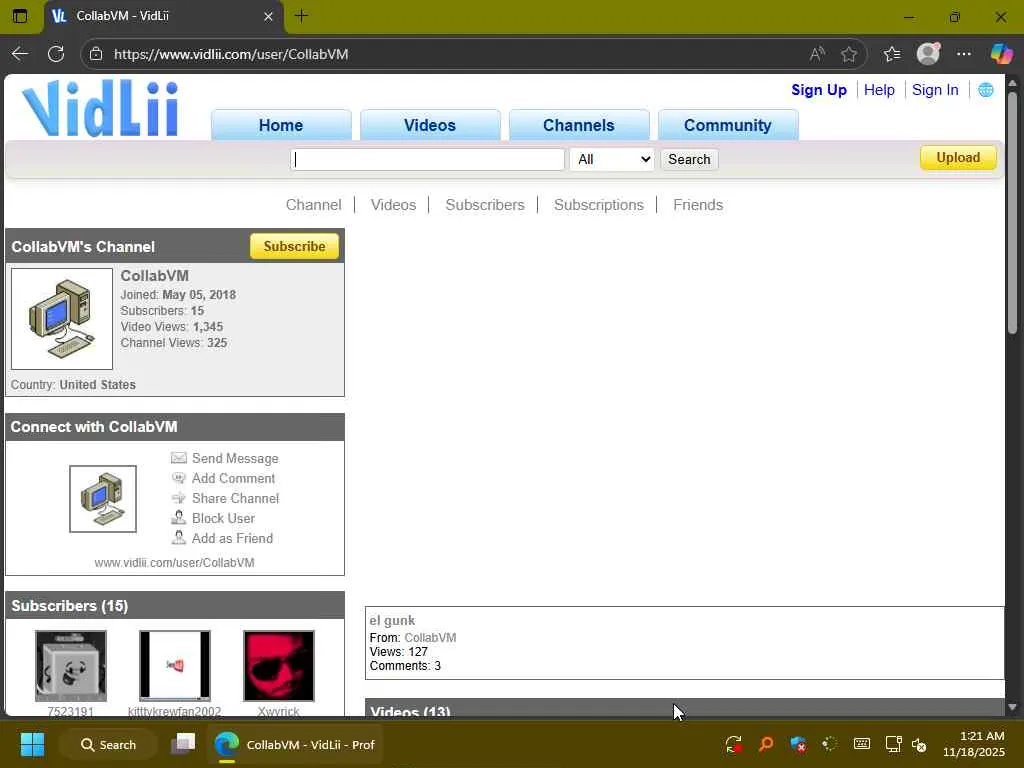This screenshot has height=768, width=1024.
Task: Open subscriber 7523191 thumbnail
Action: pos(71,665)
